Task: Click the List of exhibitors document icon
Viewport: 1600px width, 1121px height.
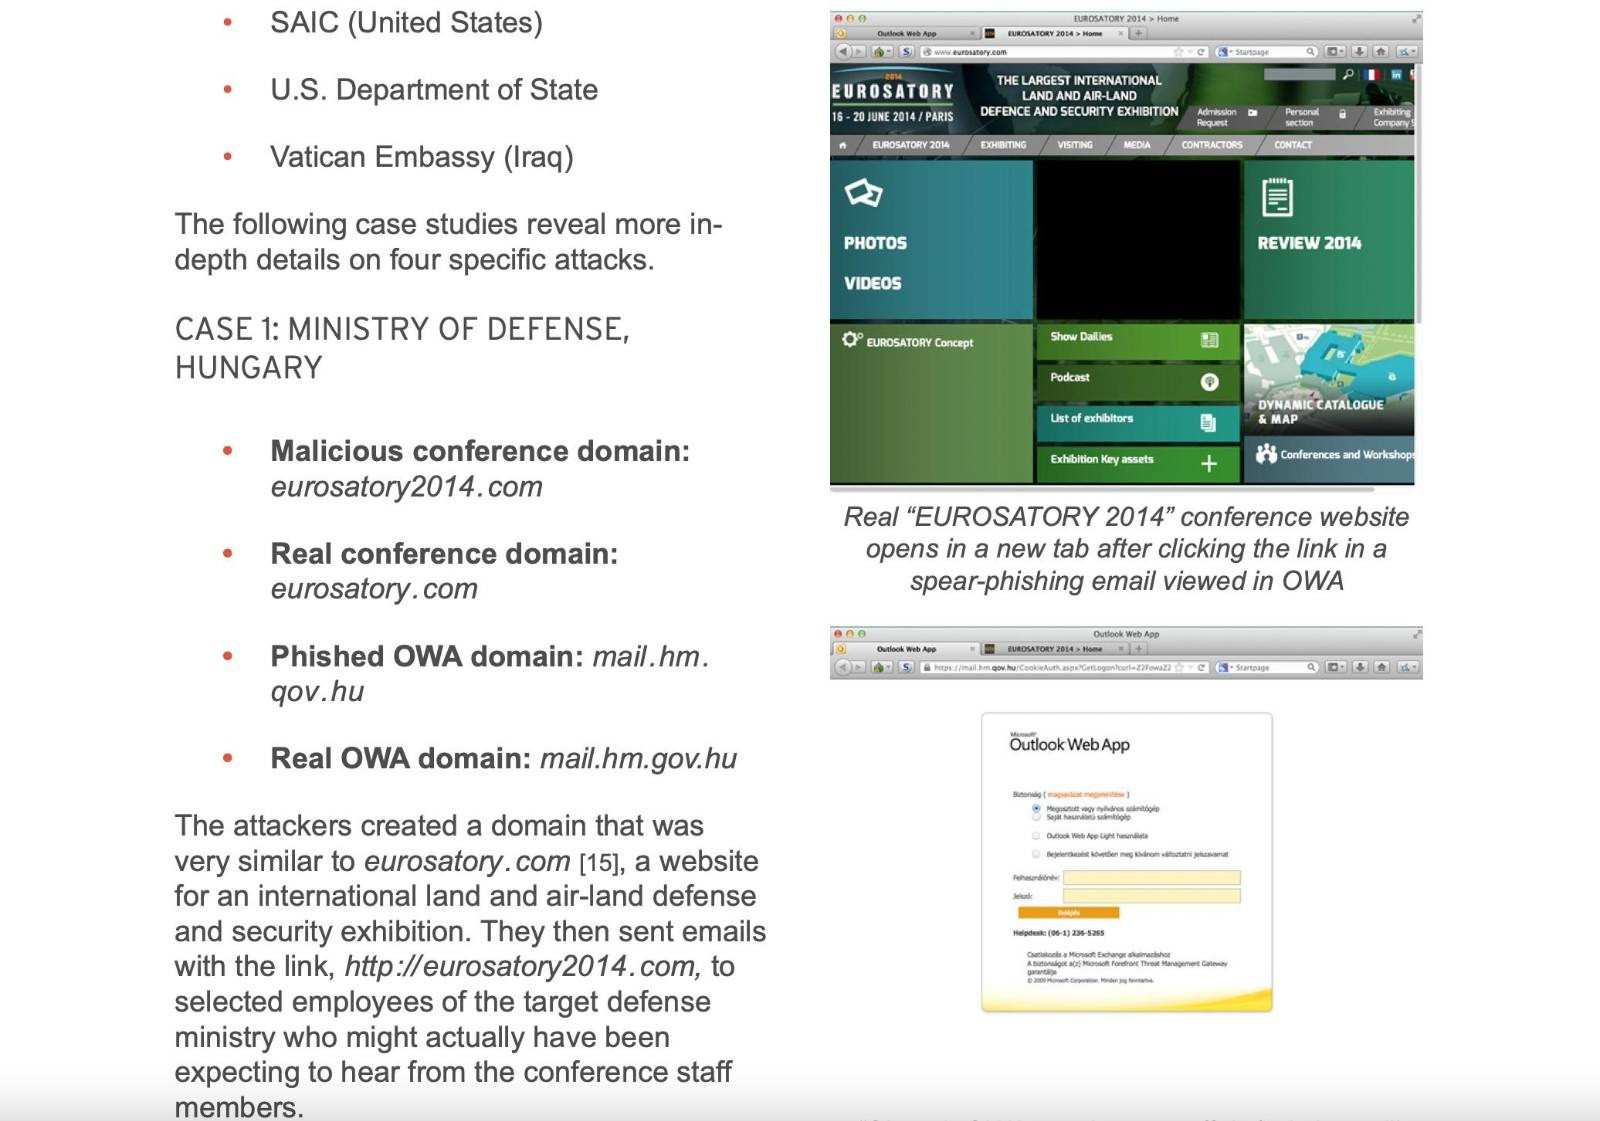Action: click(x=1208, y=422)
